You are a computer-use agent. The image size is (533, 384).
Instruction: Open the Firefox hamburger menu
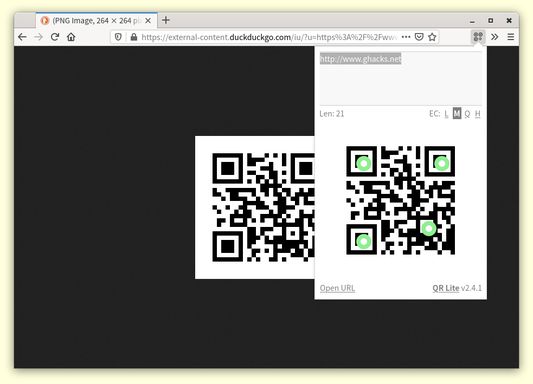[511, 37]
